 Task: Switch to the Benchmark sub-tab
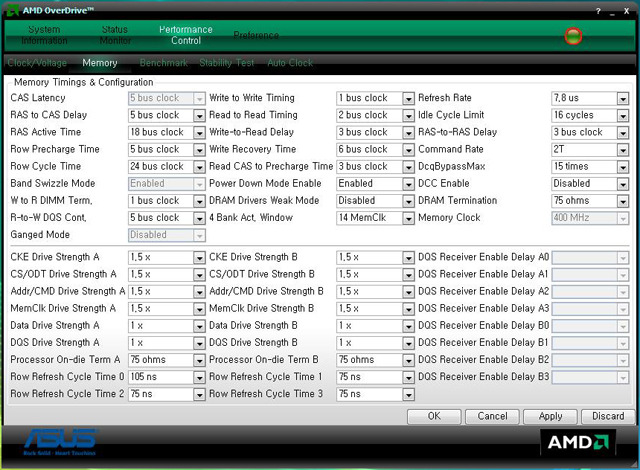(164, 63)
